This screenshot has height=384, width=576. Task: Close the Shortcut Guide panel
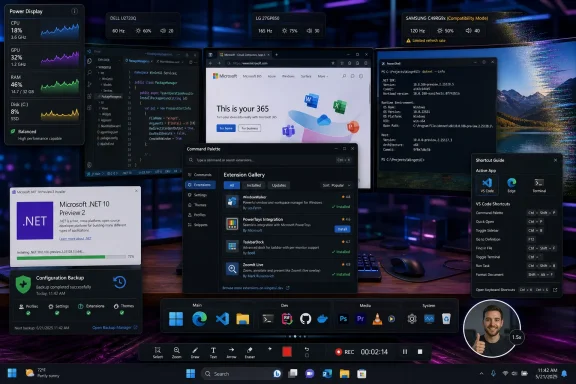pyautogui.click(x=555, y=160)
